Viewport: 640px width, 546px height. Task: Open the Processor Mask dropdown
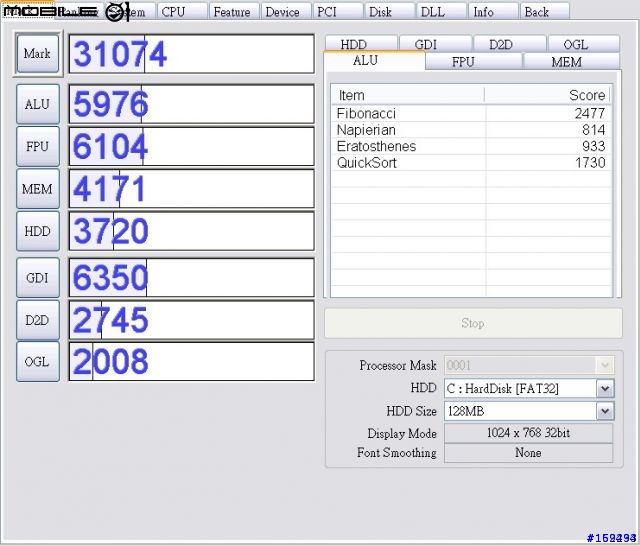coord(529,365)
